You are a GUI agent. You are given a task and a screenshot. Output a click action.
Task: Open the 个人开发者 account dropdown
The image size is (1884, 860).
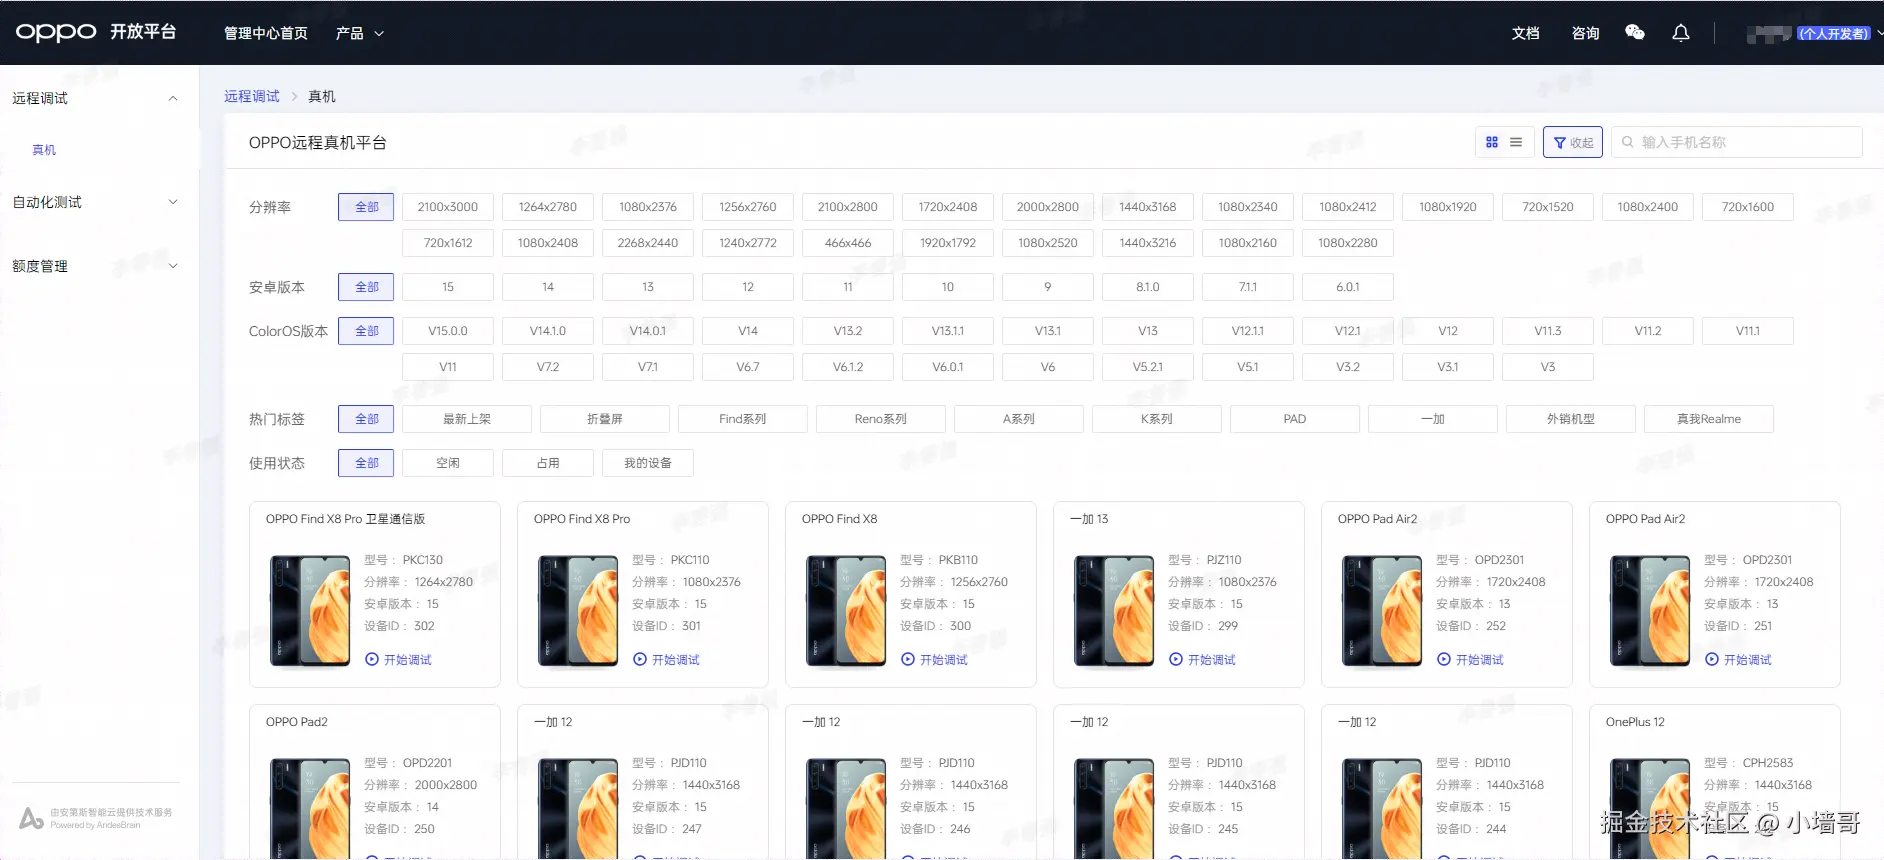[x=1814, y=33]
